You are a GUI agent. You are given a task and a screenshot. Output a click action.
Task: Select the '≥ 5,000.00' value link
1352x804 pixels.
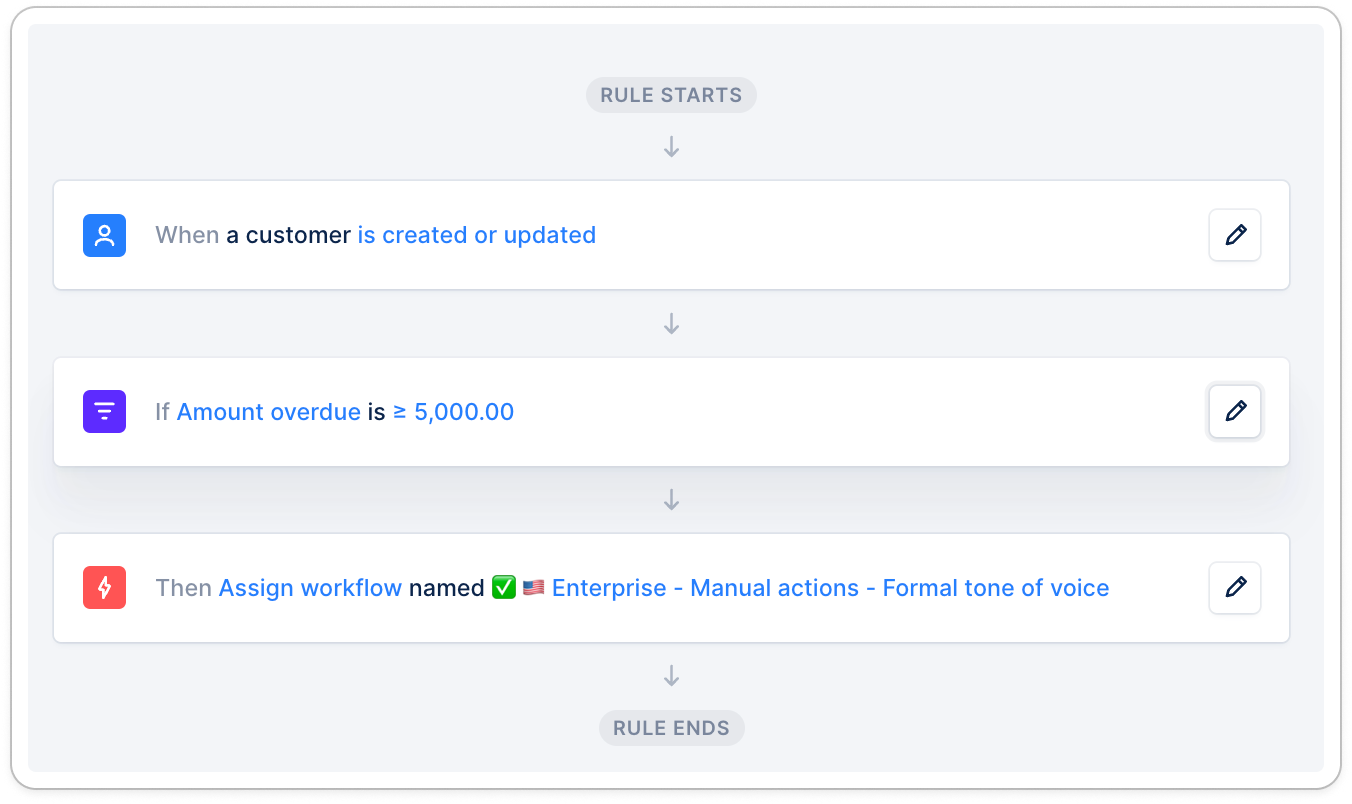[x=453, y=412]
